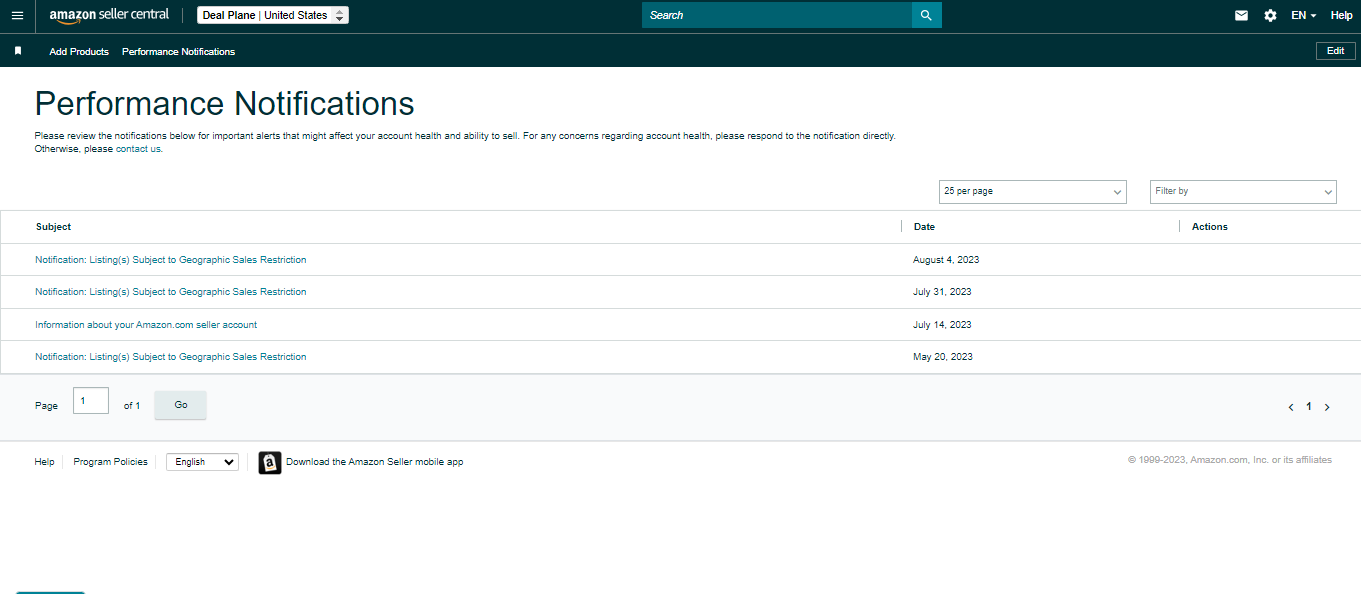The width and height of the screenshot is (1361, 594).
Task: Expand the EN language dropdown
Action: pyautogui.click(x=1303, y=15)
